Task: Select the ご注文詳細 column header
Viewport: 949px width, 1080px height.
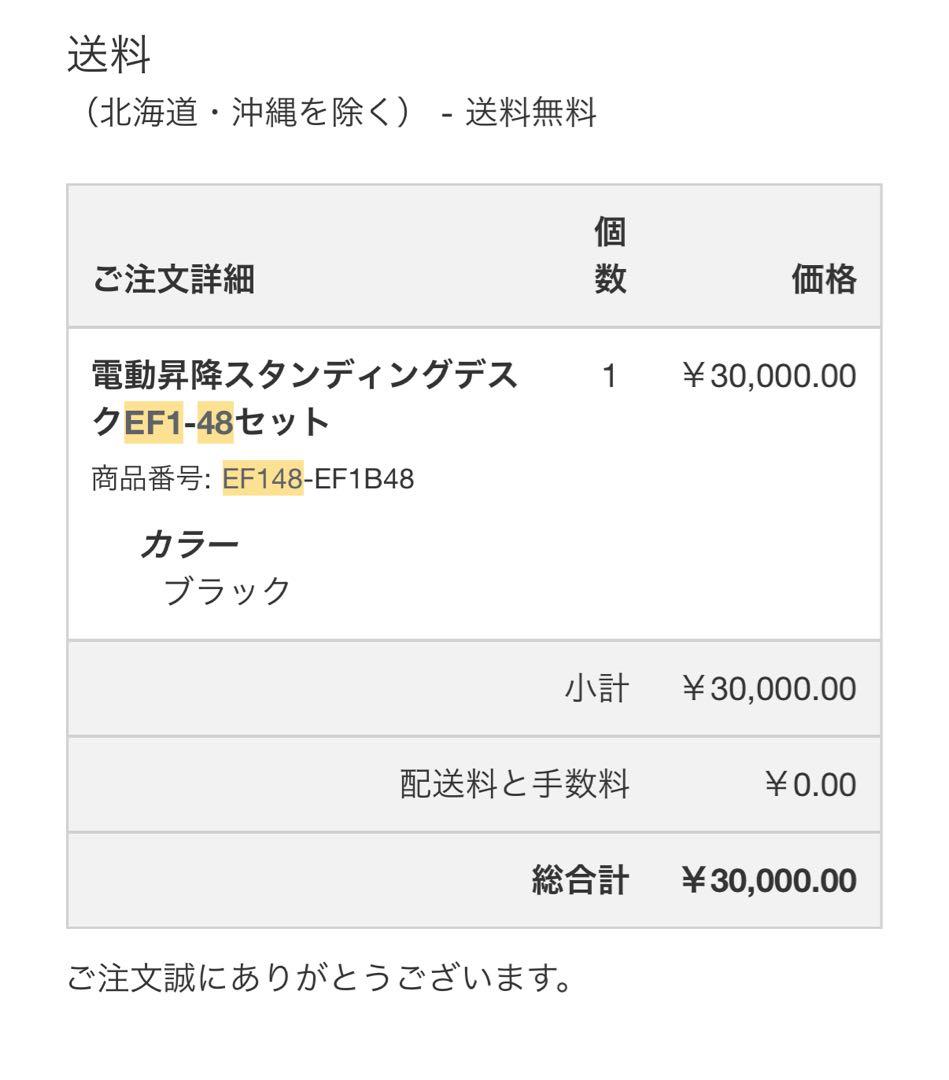Action: pos(174,282)
